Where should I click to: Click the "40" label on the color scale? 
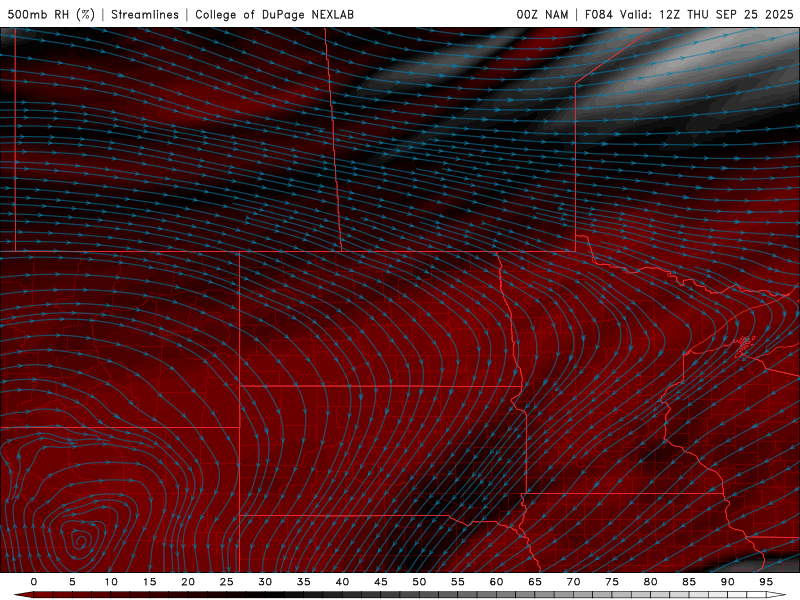click(x=342, y=582)
